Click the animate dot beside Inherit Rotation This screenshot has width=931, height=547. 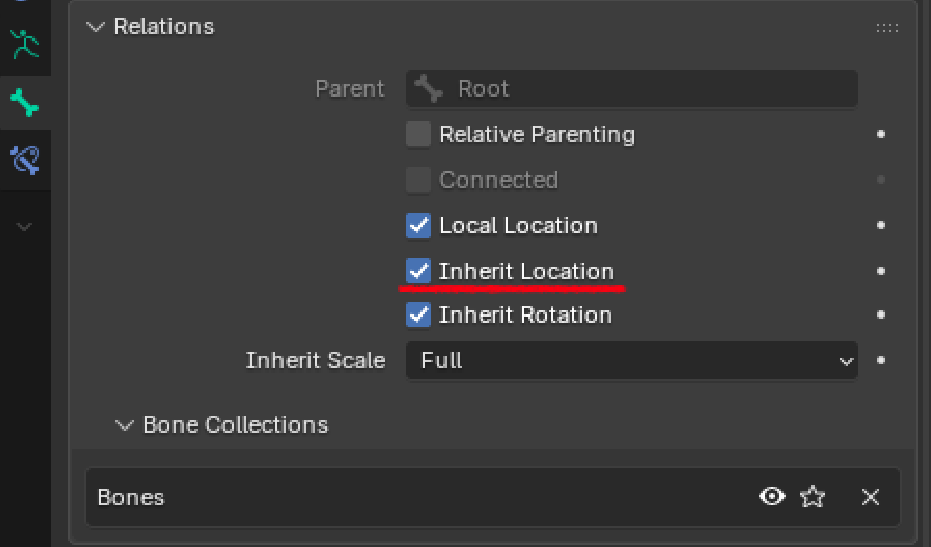pos(881,314)
